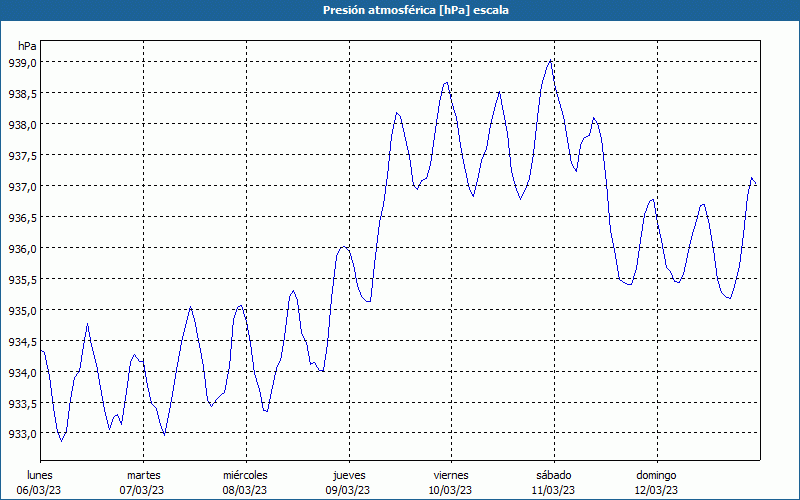Select the 938,5 y-axis value

pyautogui.click(x=22, y=93)
